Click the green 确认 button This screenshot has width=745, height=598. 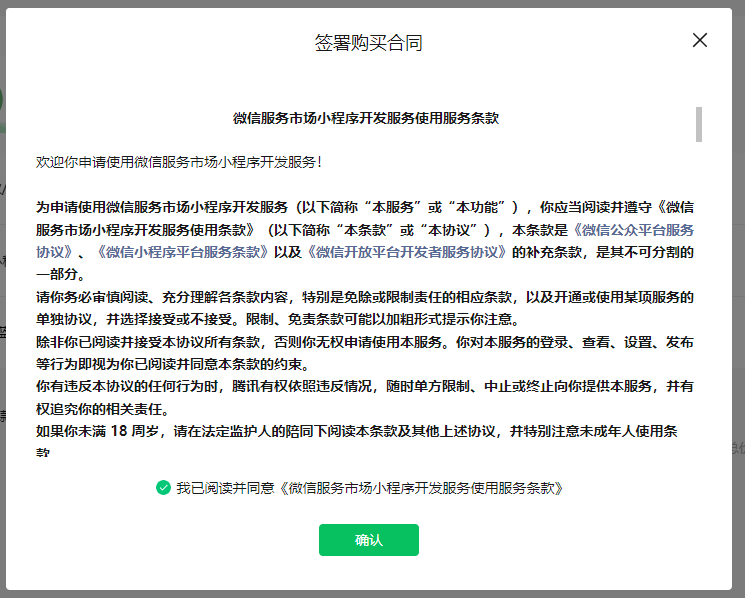(x=369, y=540)
